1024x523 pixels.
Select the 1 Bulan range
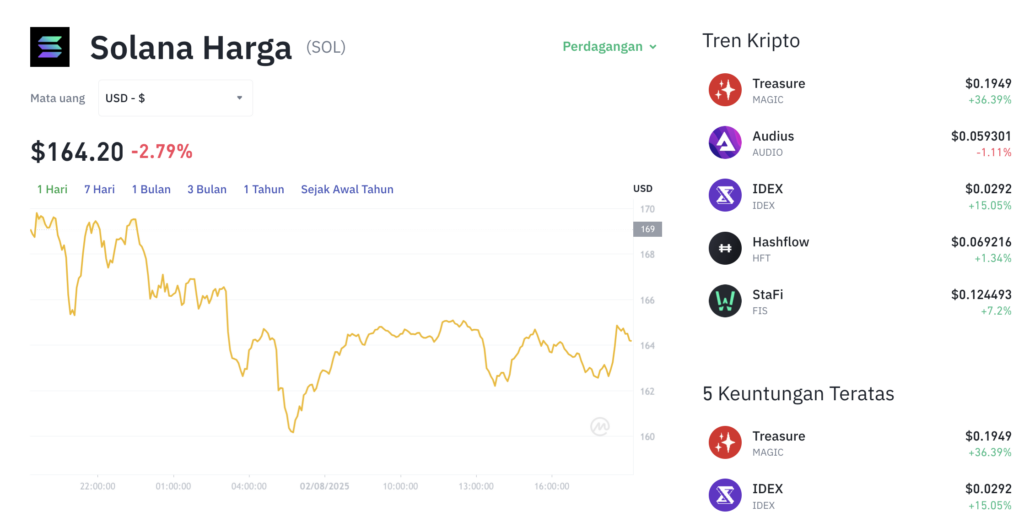151,189
